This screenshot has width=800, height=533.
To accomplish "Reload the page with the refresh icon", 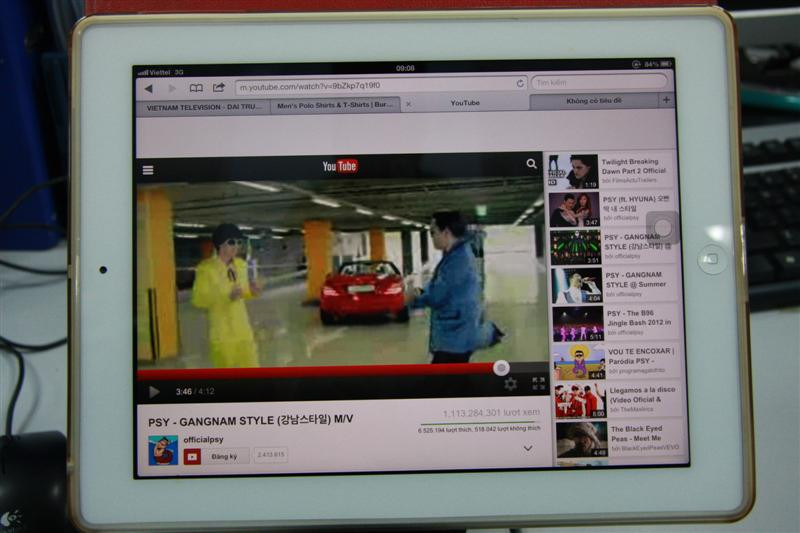I will [520, 83].
